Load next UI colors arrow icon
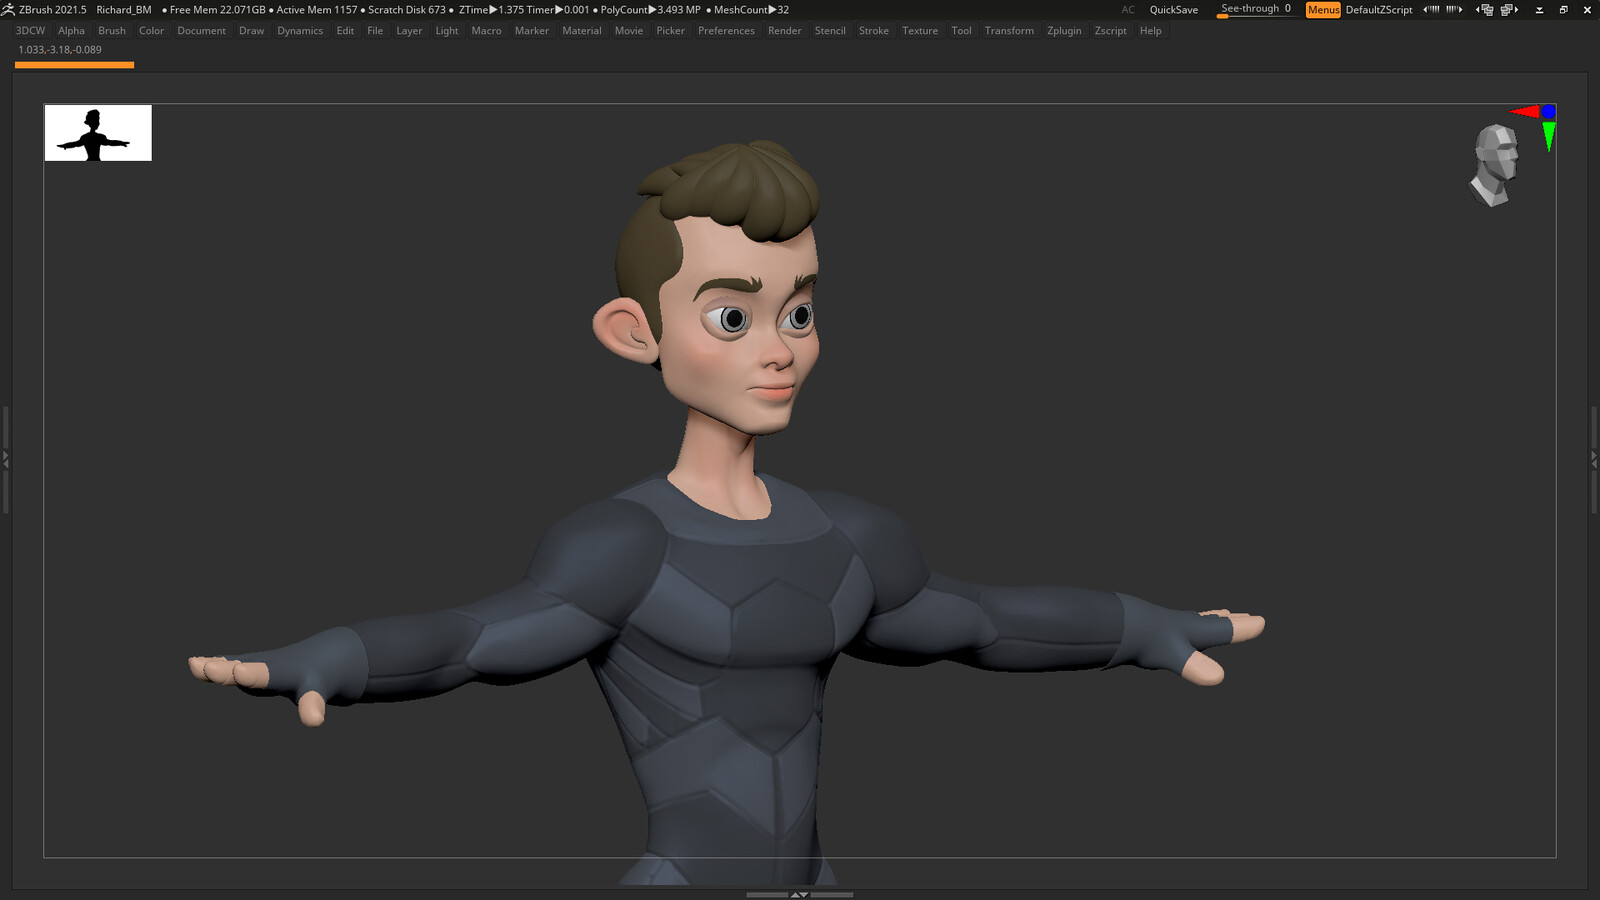Viewport: 1600px width, 900px height. click(x=1454, y=9)
